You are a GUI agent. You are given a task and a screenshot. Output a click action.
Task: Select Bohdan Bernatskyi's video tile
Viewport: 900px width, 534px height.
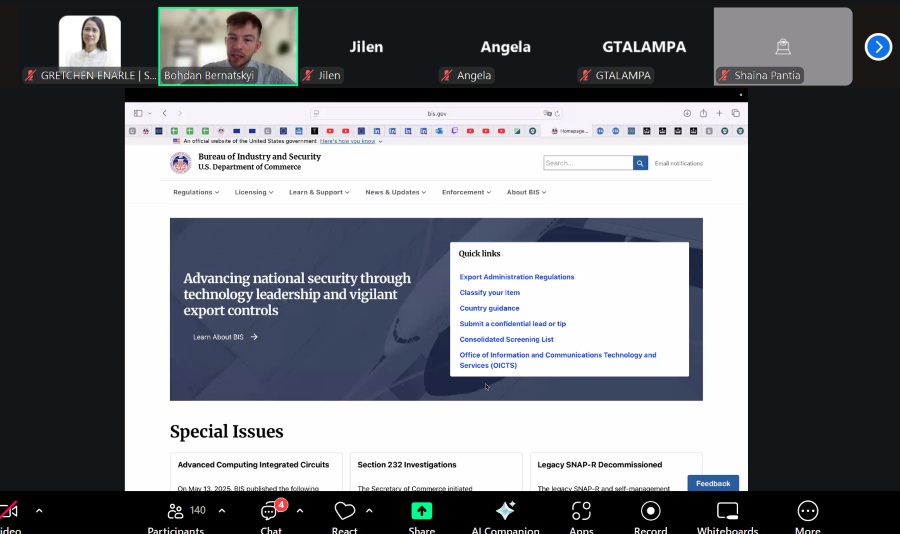228,47
